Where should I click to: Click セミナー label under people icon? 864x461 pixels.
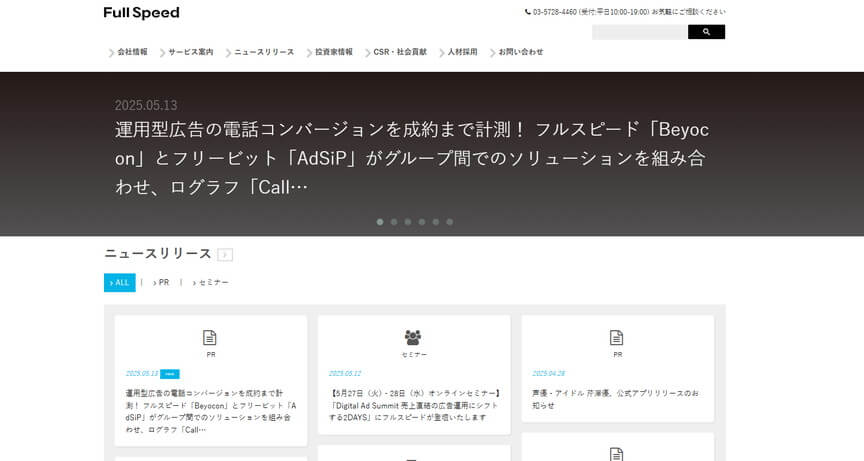(x=414, y=355)
